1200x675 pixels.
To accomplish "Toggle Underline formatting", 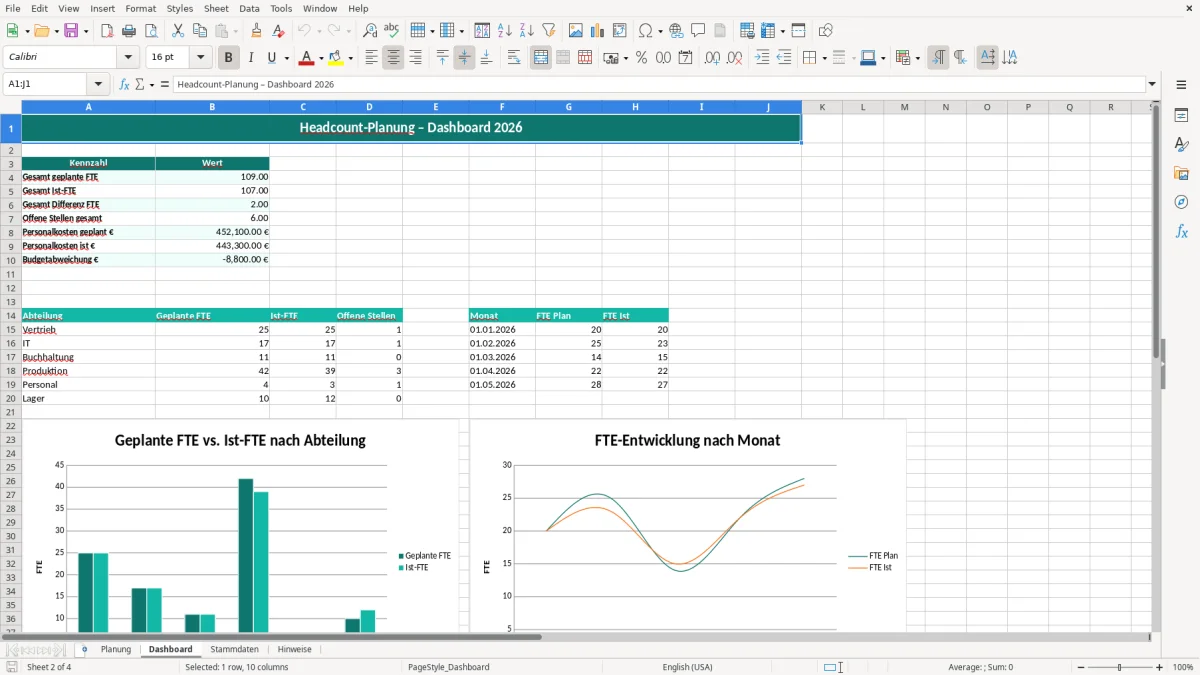I will (271, 58).
